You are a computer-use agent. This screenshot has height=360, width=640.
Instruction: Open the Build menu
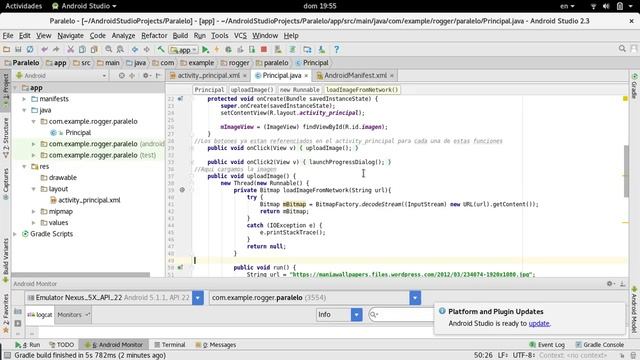coord(180,36)
